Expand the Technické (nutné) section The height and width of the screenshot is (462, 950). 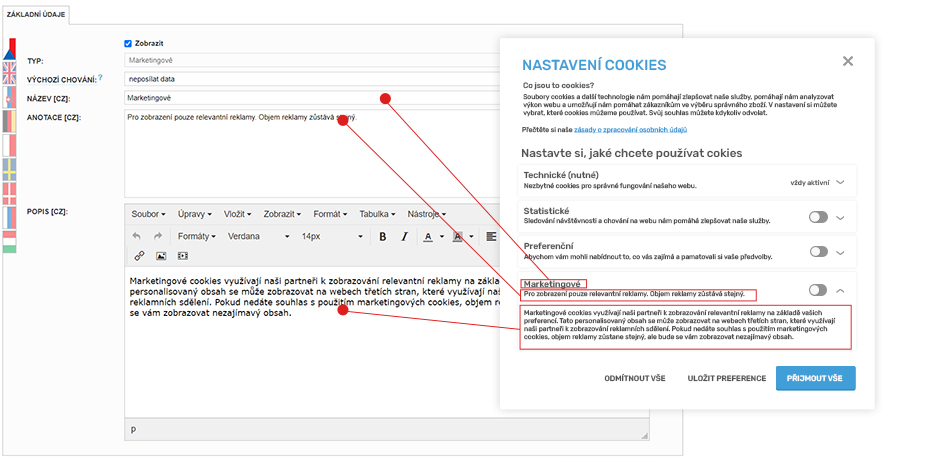(x=840, y=182)
